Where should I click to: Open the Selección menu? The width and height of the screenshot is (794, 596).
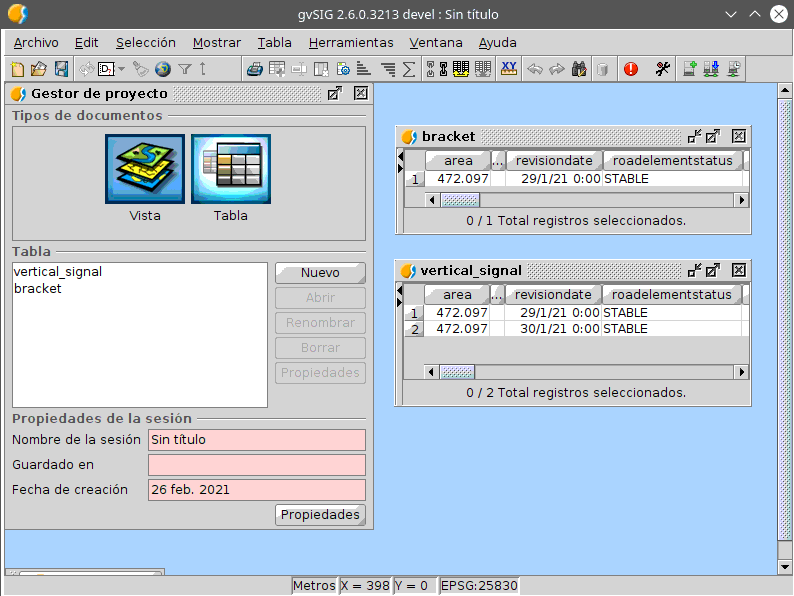click(x=146, y=43)
